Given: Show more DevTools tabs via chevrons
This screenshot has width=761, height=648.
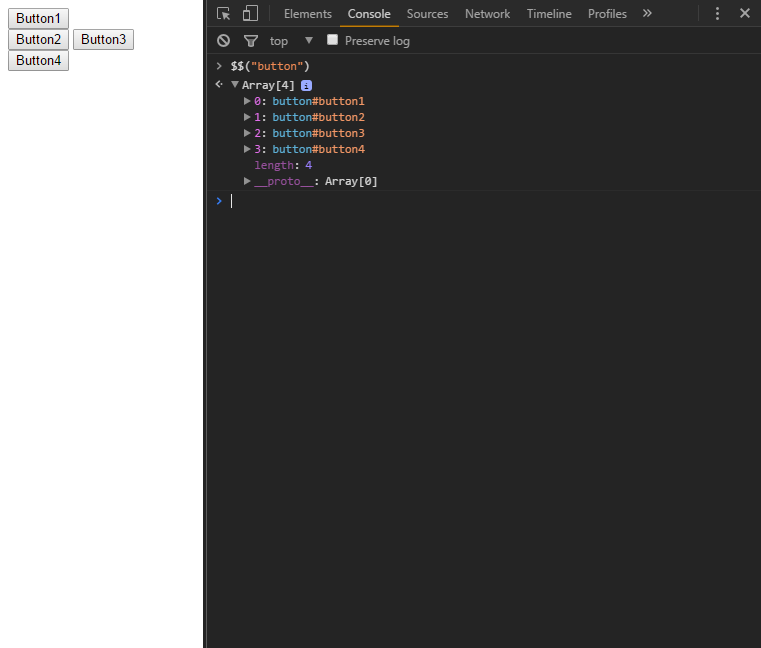Looking at the screenshot, I should pos(647,13).
